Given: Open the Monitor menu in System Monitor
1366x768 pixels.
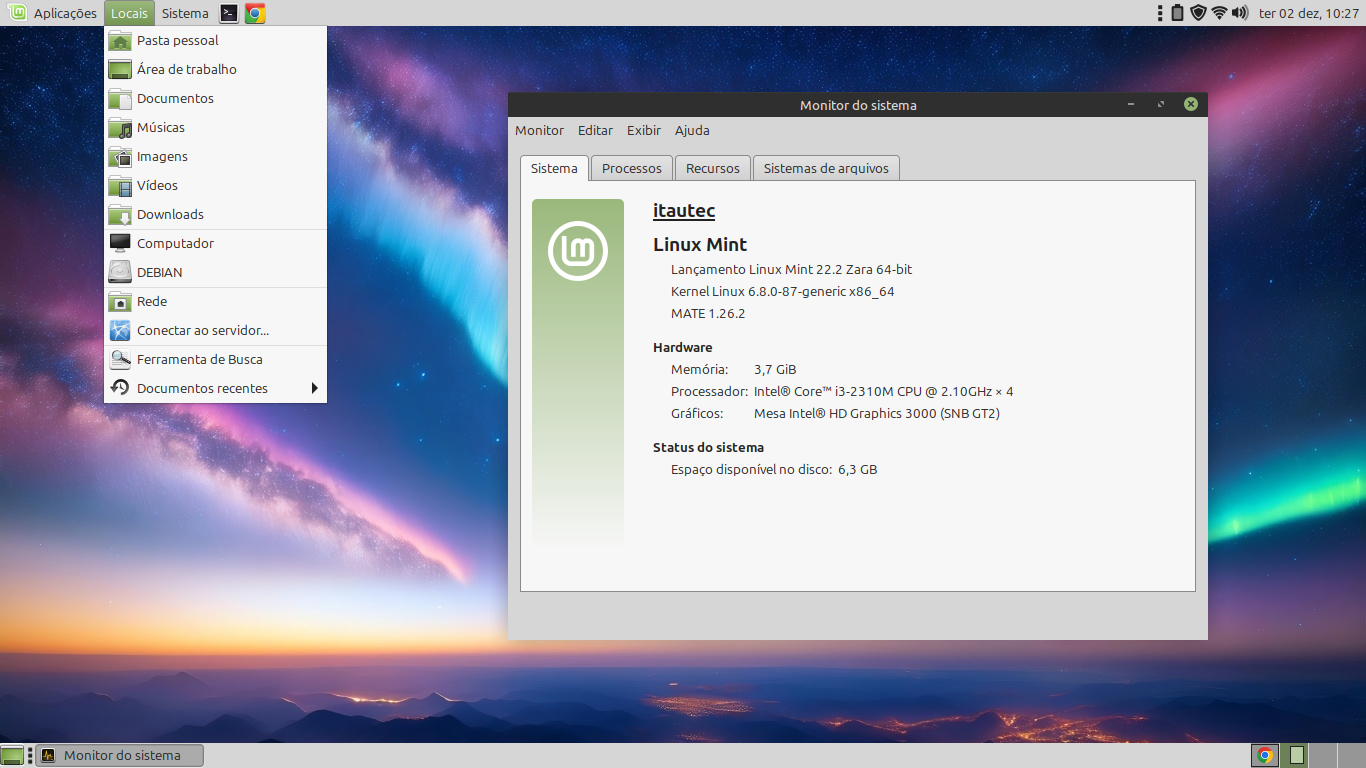Looking at the screenshot, I should (x=539, y=131).
